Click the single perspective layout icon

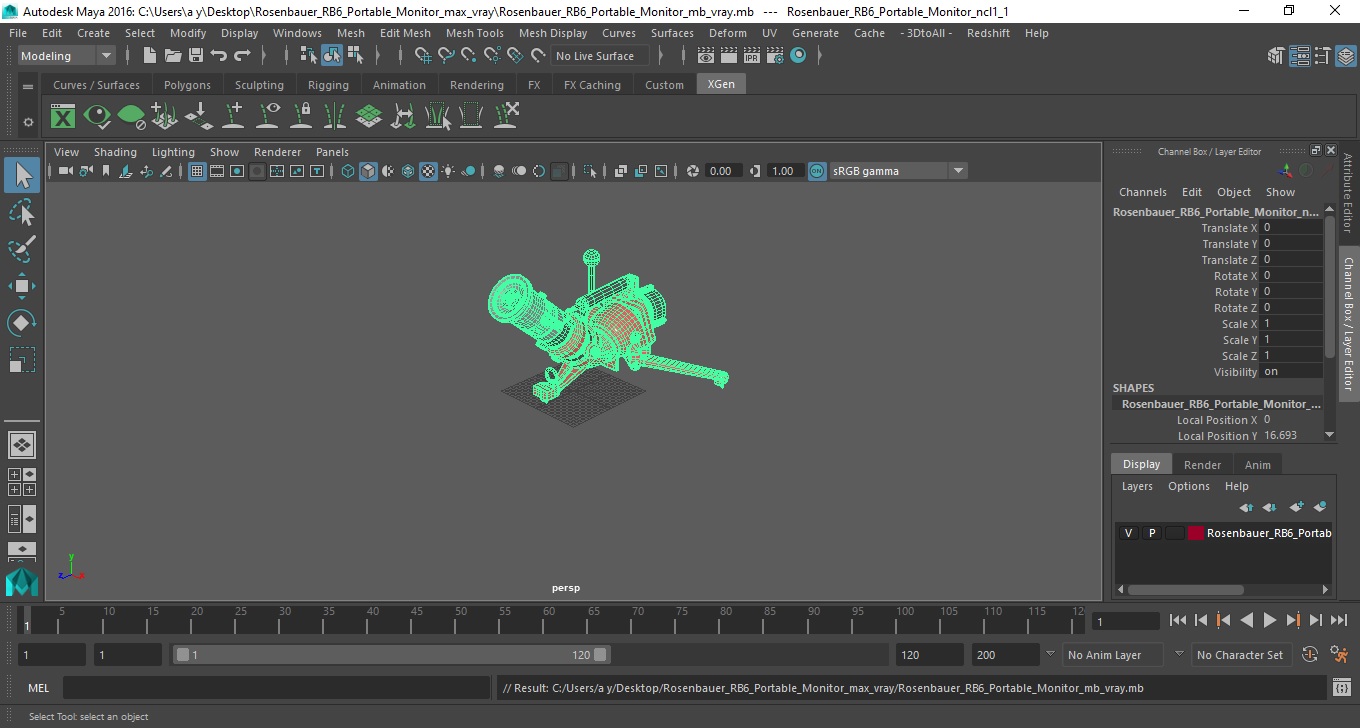point(22,445)
